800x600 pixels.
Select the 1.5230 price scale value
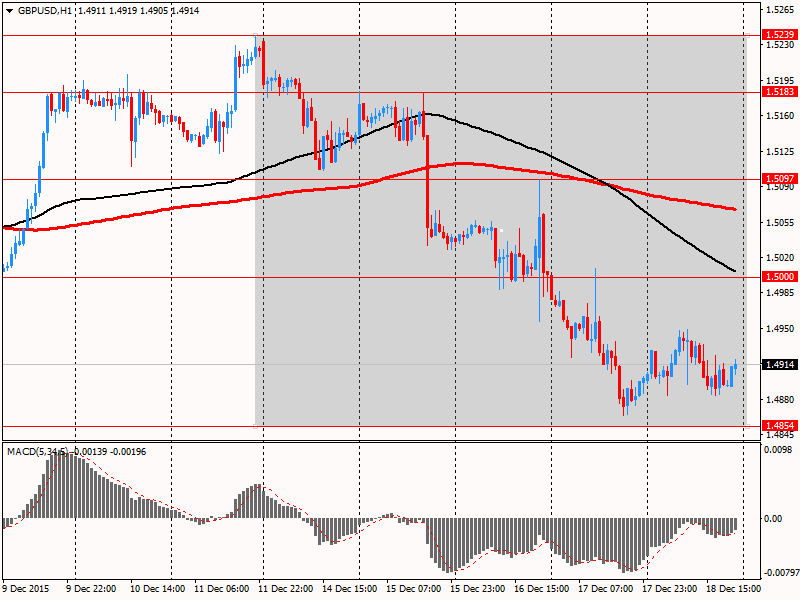pyautogui.click(x=781, y=45)
